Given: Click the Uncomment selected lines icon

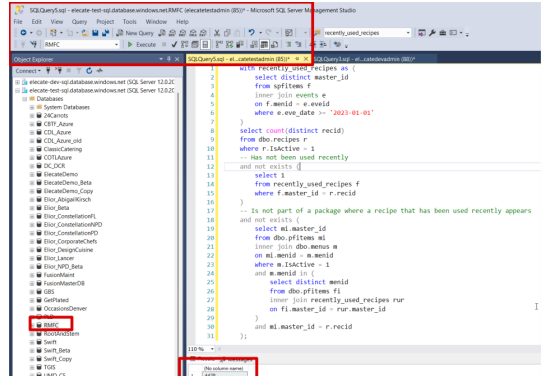Looking at the screenshot, I should tap(299, 44).
